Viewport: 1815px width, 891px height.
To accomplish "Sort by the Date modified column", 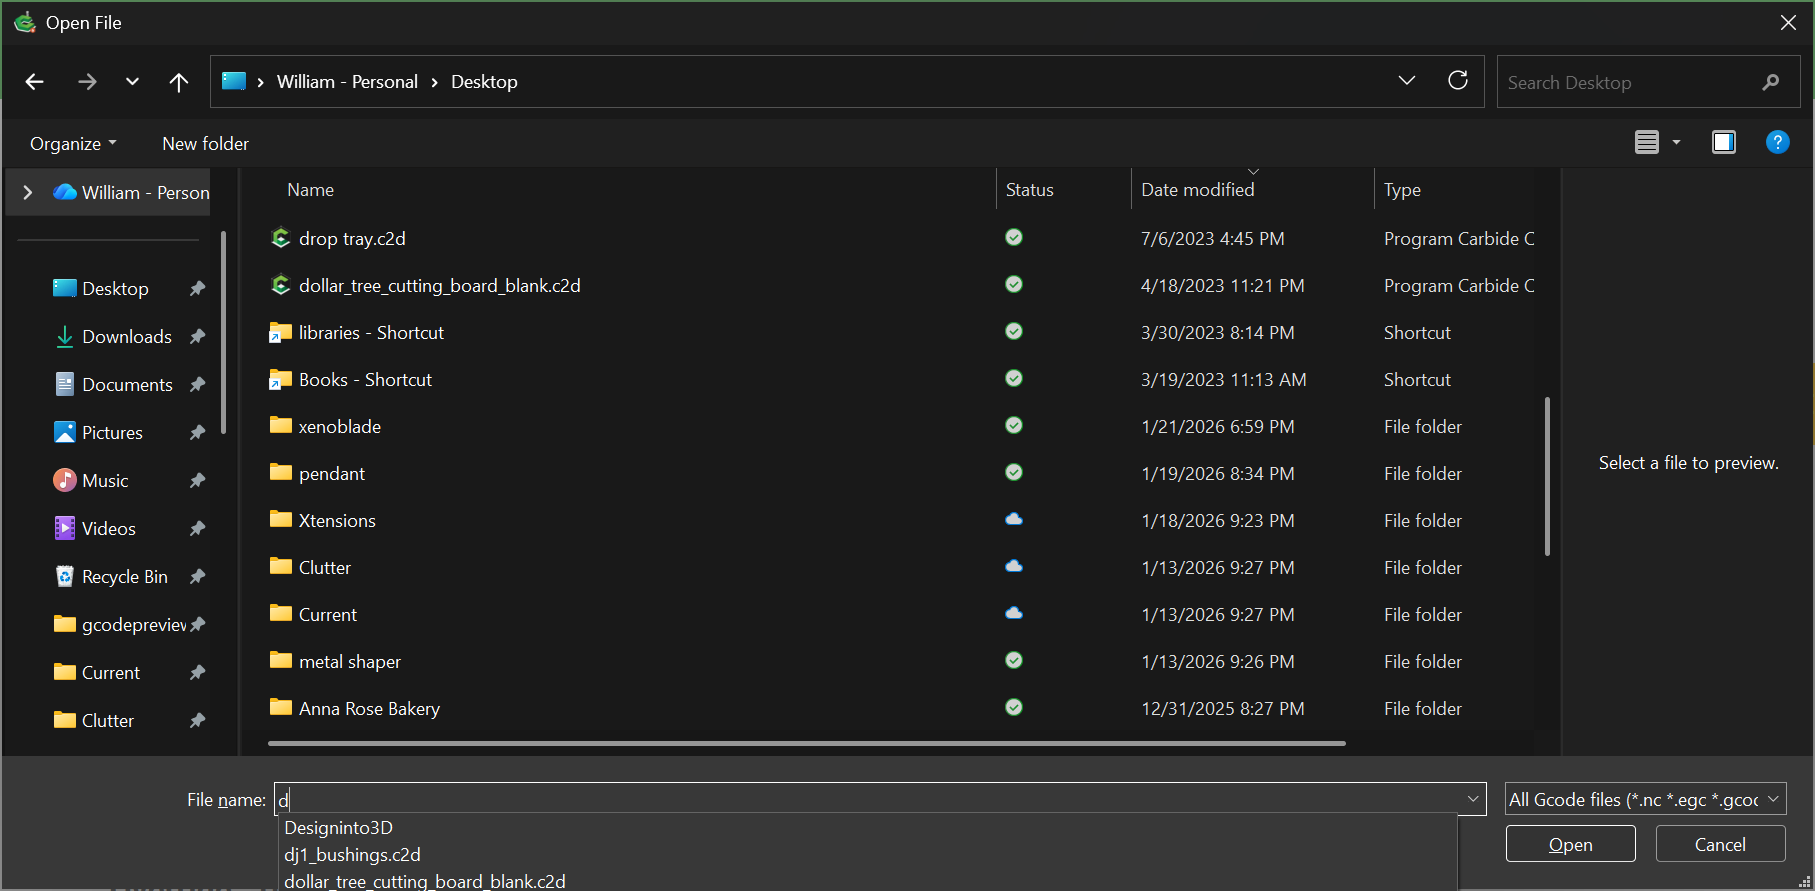I will click(x=1197, y=190).
